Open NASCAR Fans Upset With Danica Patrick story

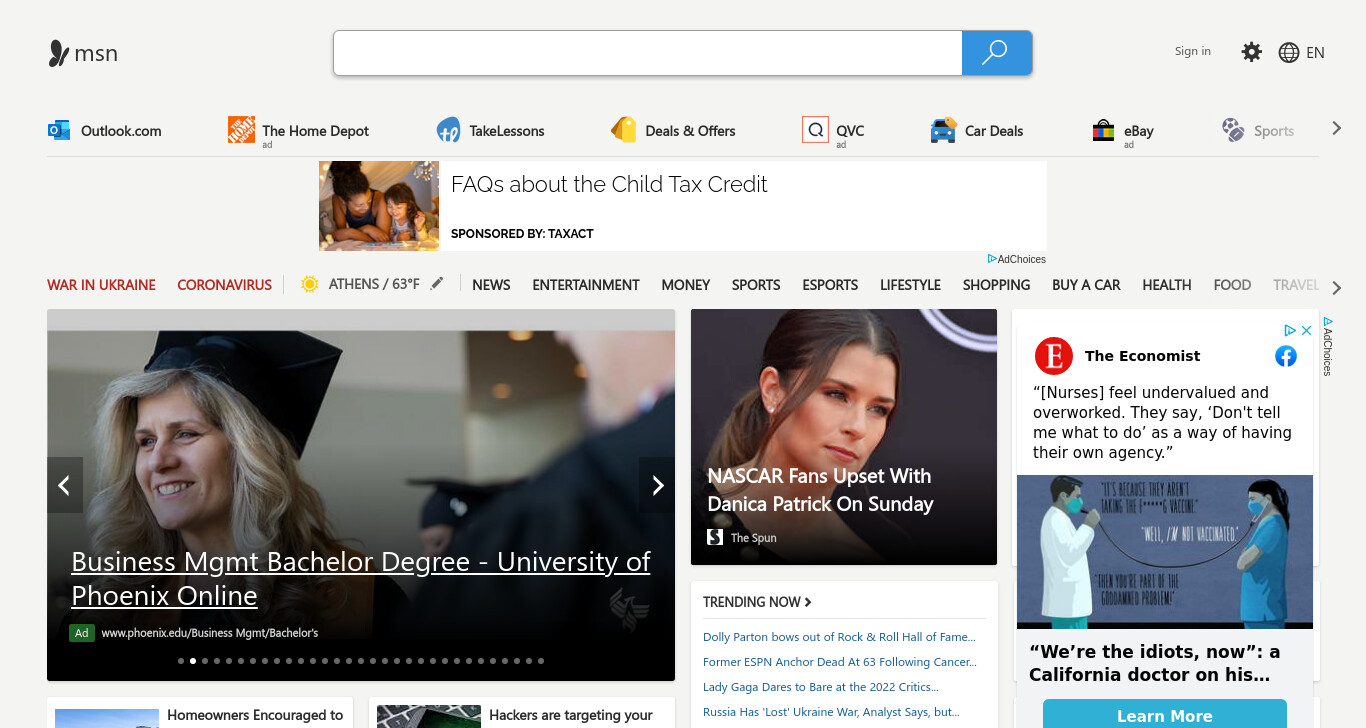pyautogui.click(x=820, y=490)
